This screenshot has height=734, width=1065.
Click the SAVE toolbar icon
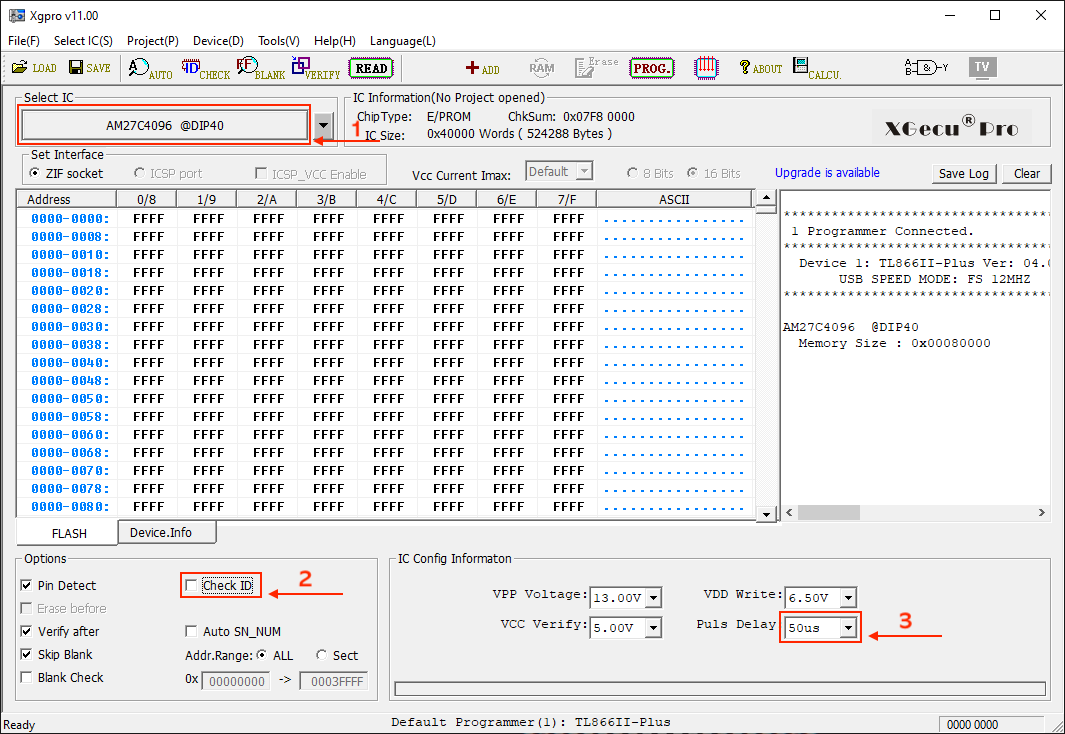pos(90,68)
